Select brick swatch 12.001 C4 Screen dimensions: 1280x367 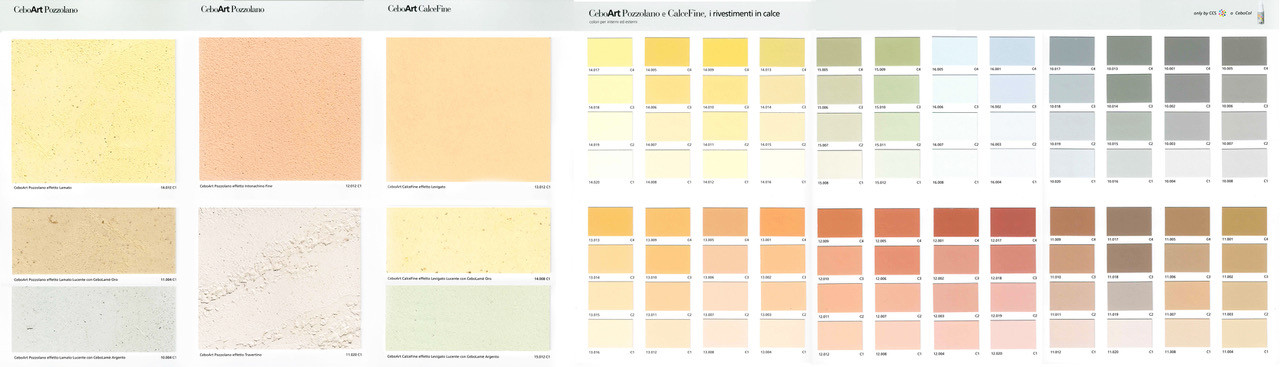(955, 222)
